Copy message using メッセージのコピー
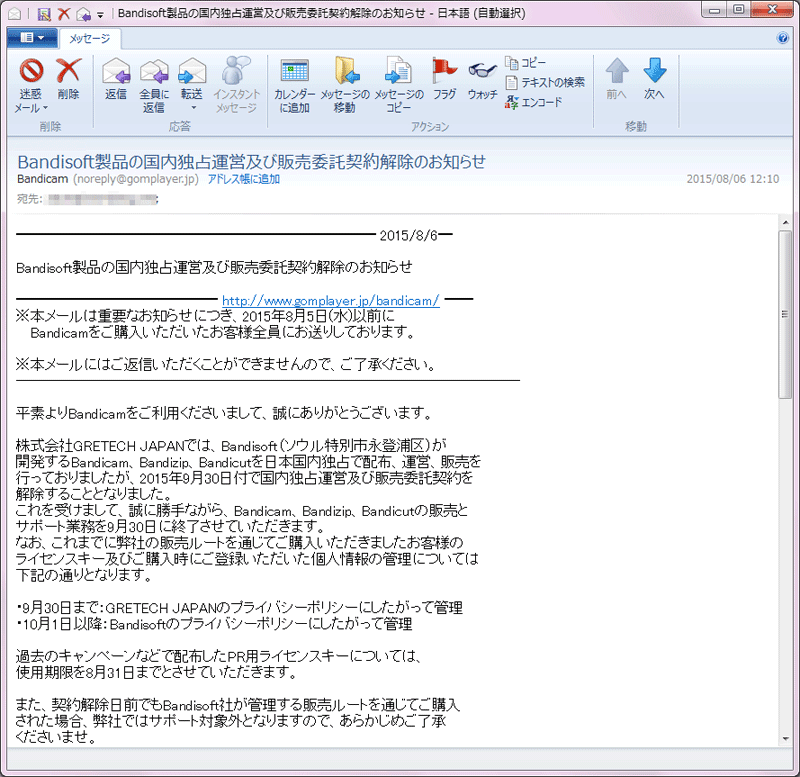The image size is (800, 777). point(398,85)
